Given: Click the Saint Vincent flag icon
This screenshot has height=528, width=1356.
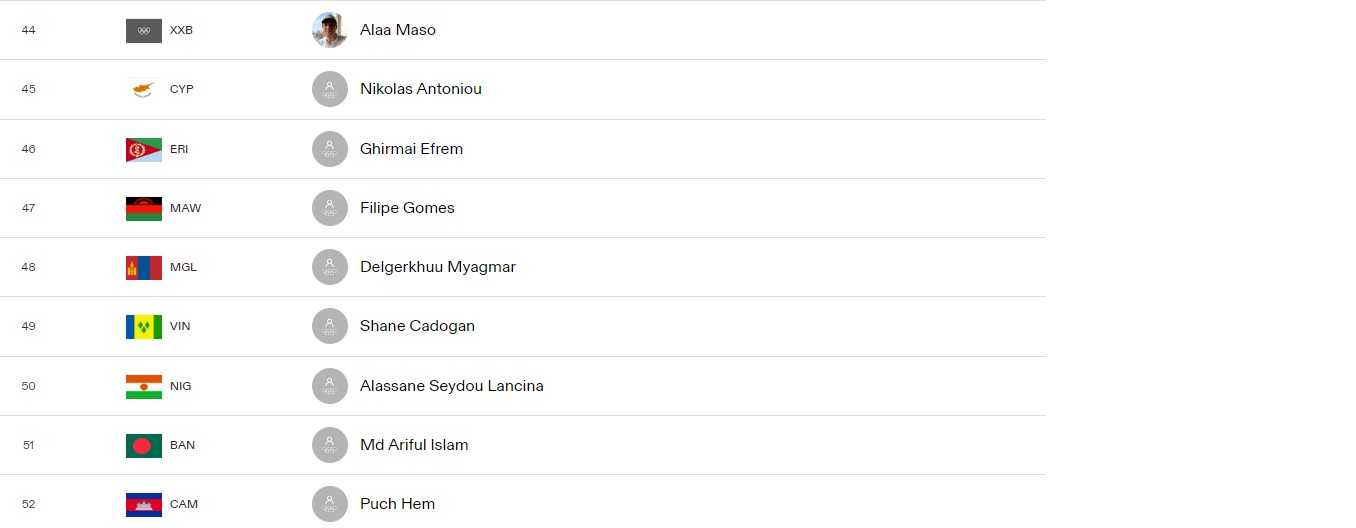Looking at the screenshot, I should coord(144,326).
